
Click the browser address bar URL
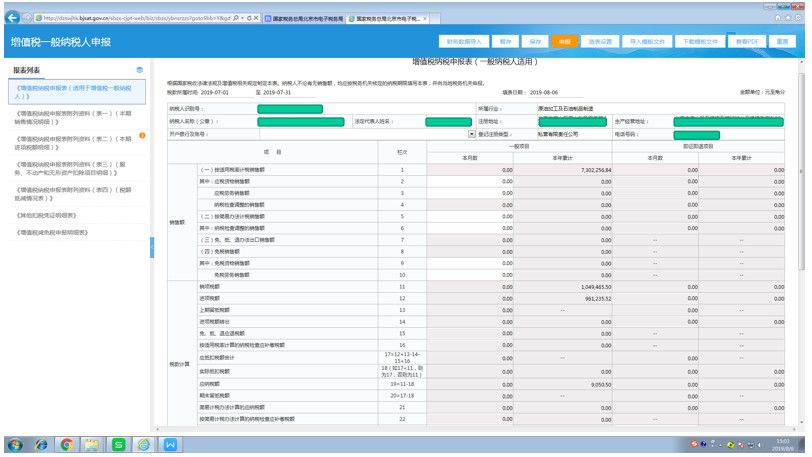point(137,18)
